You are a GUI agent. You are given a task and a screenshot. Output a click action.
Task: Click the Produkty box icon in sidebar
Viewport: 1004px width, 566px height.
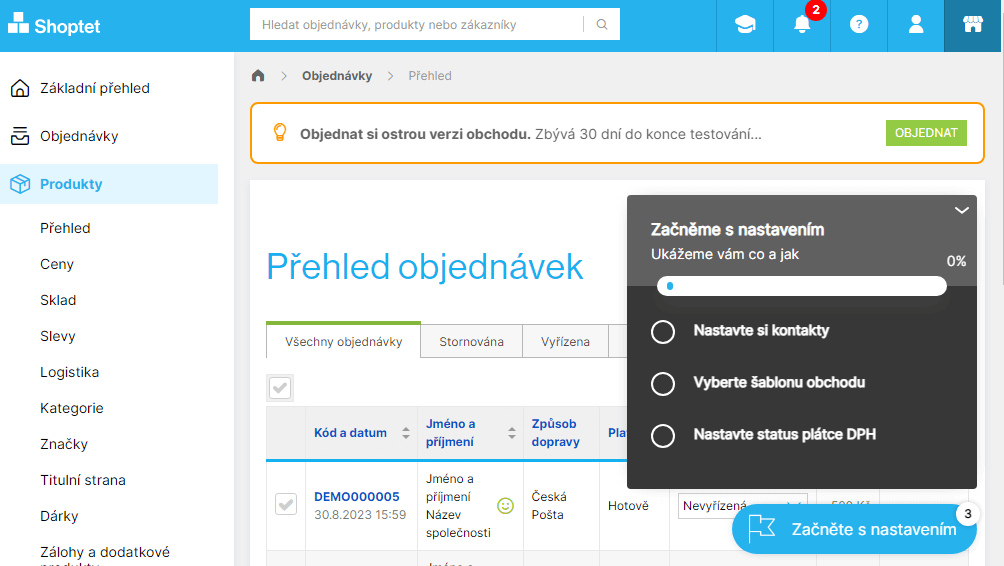tap(20, 184)
